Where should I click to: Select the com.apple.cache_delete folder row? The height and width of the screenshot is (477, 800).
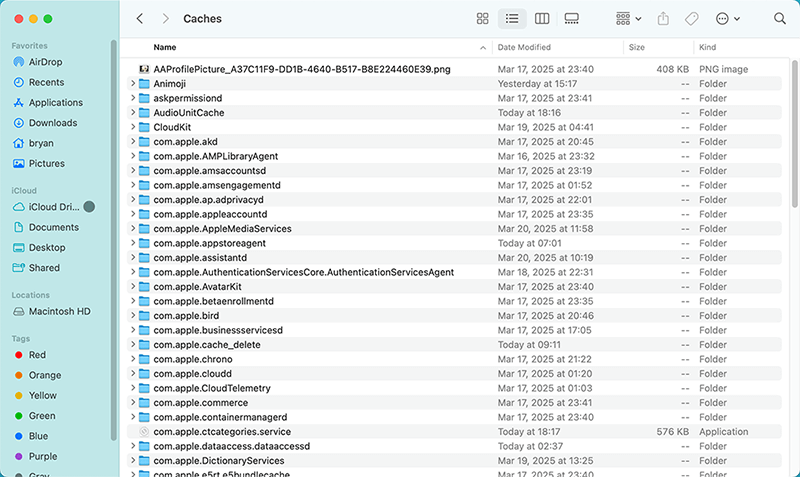(454, 345)
